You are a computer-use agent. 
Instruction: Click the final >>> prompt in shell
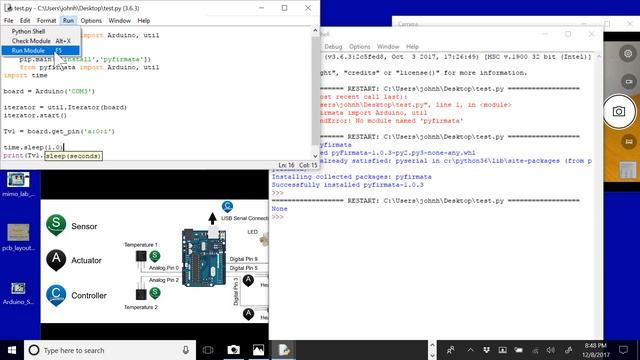tap(278, 217)
